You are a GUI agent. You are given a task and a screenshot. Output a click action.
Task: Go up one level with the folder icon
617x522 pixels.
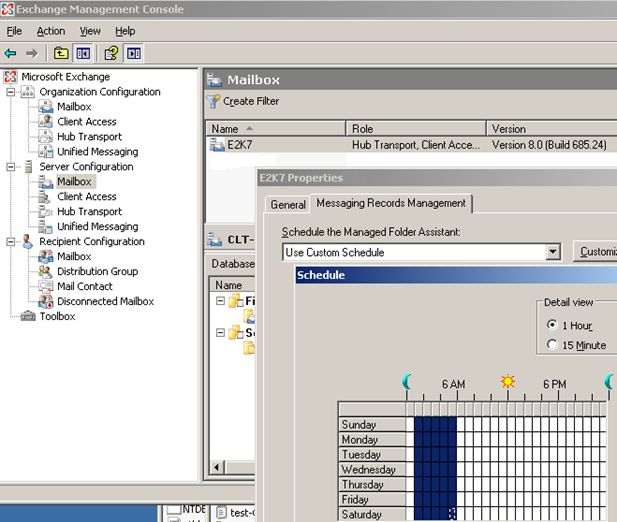(x=61, y=53)
